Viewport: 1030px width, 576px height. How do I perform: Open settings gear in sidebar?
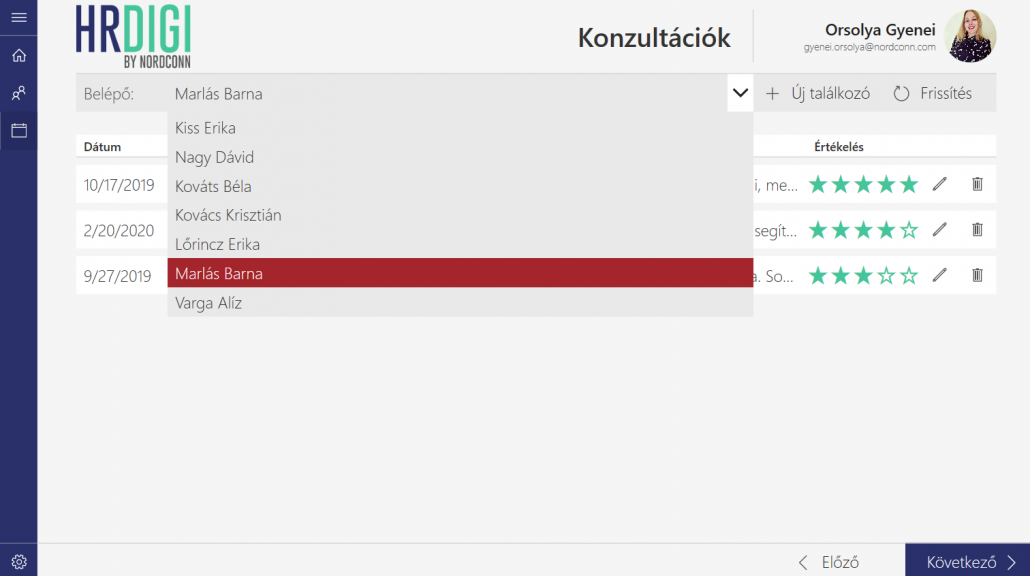(18, 561)
